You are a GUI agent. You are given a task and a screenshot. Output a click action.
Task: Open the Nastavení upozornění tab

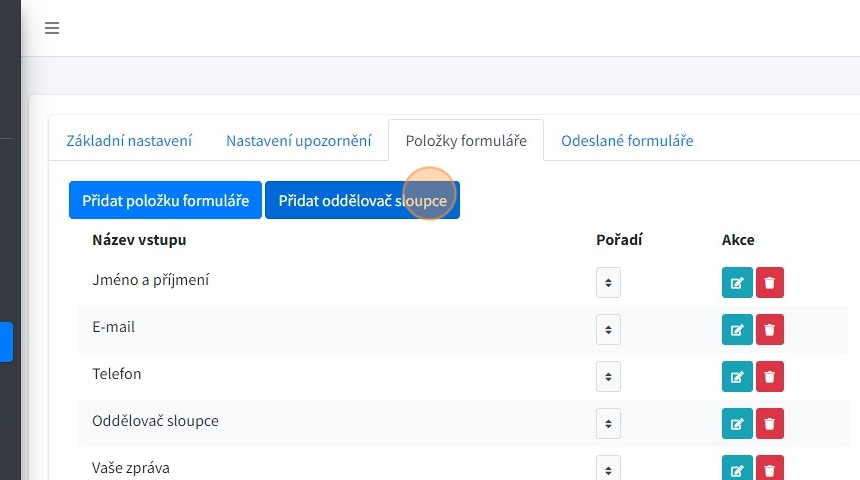pos(298,141)
